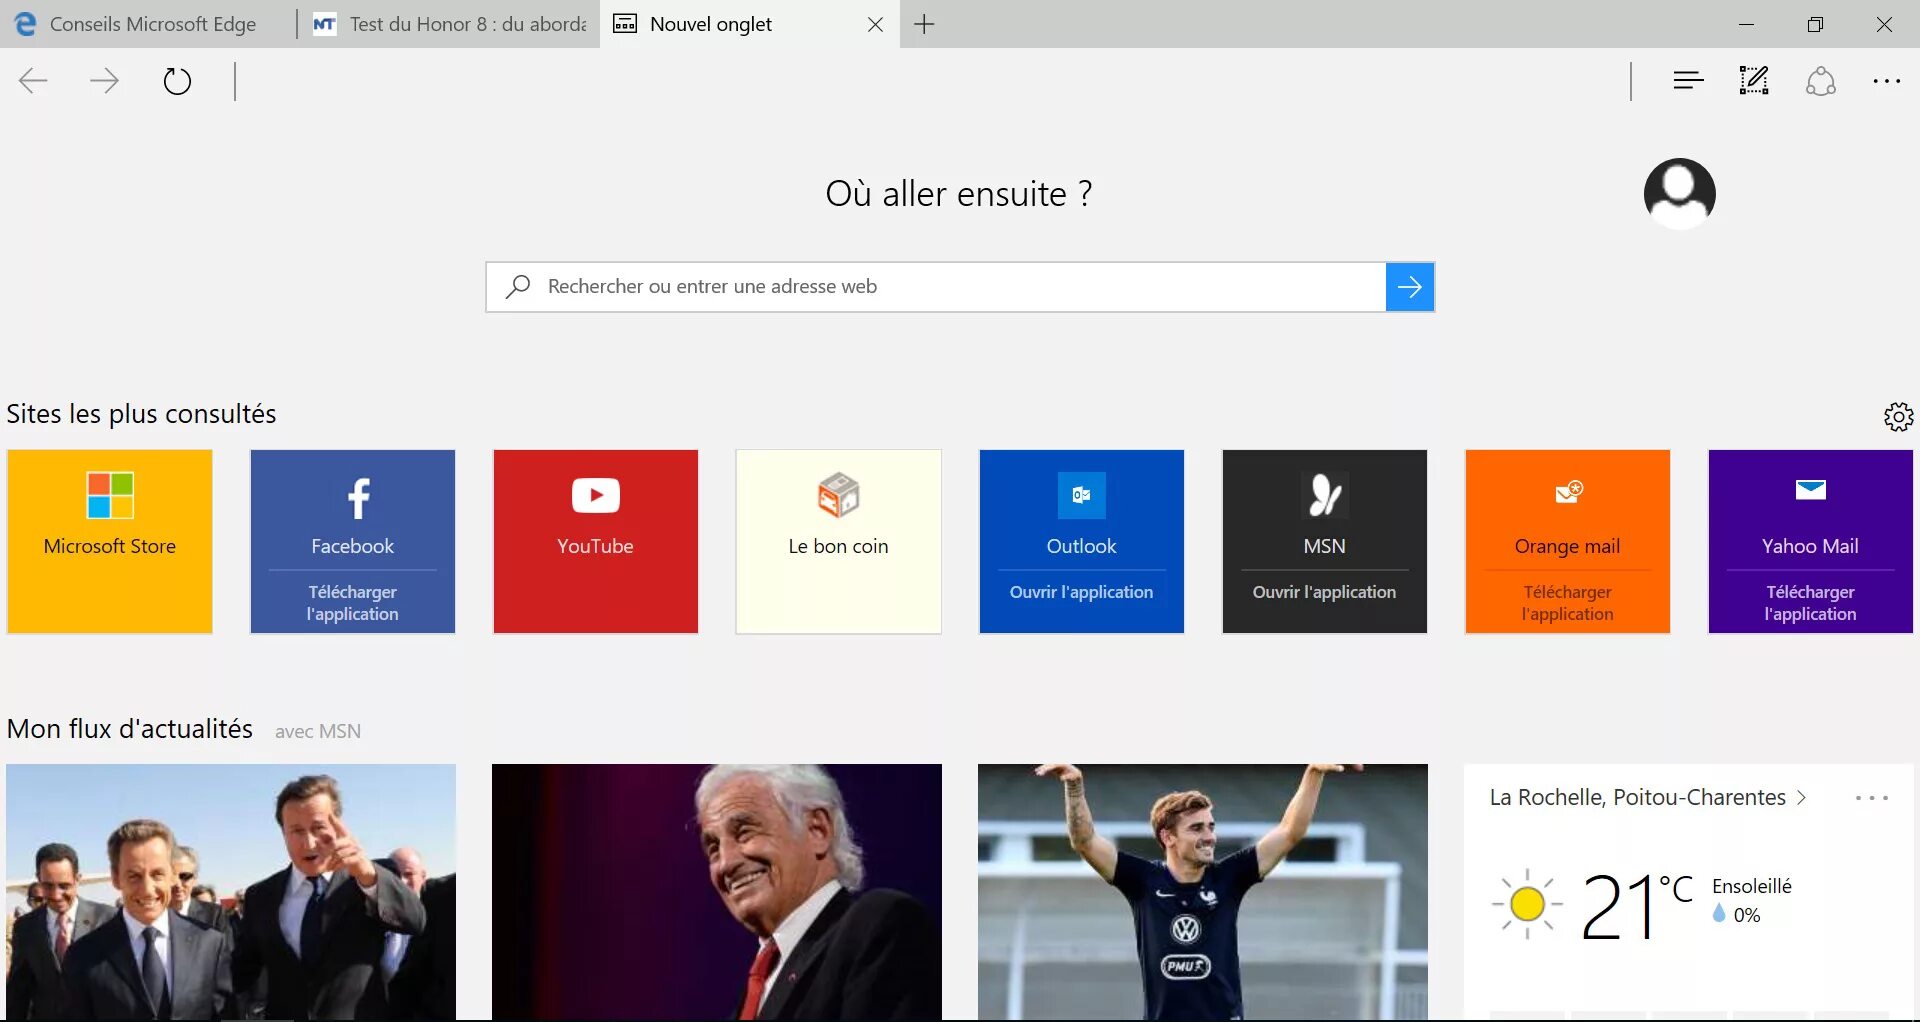Submit the search with the blue arrow
1920x1022 pixels.
pyautogui.click(x=1410, y=287)
